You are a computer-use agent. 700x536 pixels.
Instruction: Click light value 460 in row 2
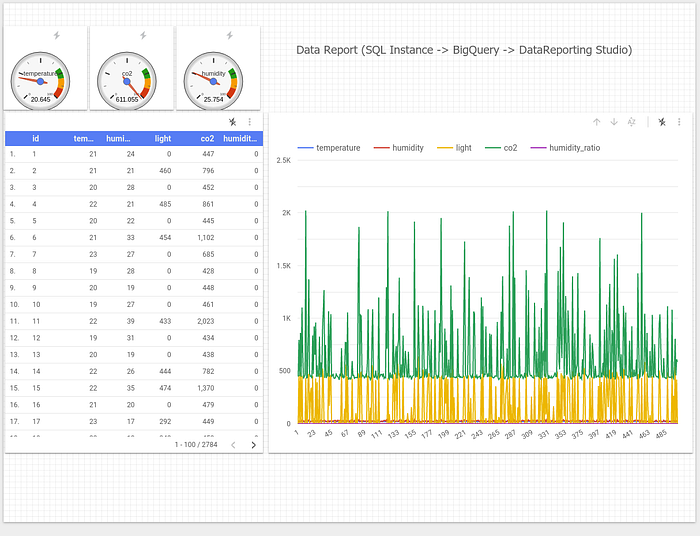pos(165,170)
